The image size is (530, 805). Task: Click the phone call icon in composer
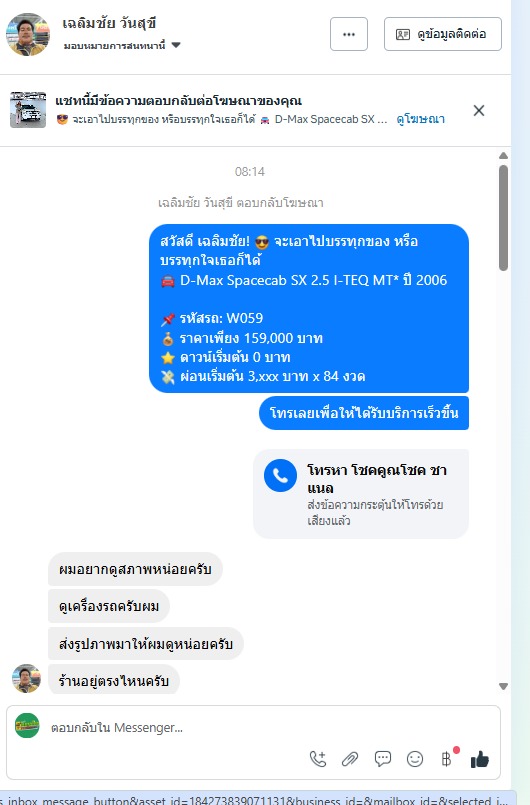point(318,759)
